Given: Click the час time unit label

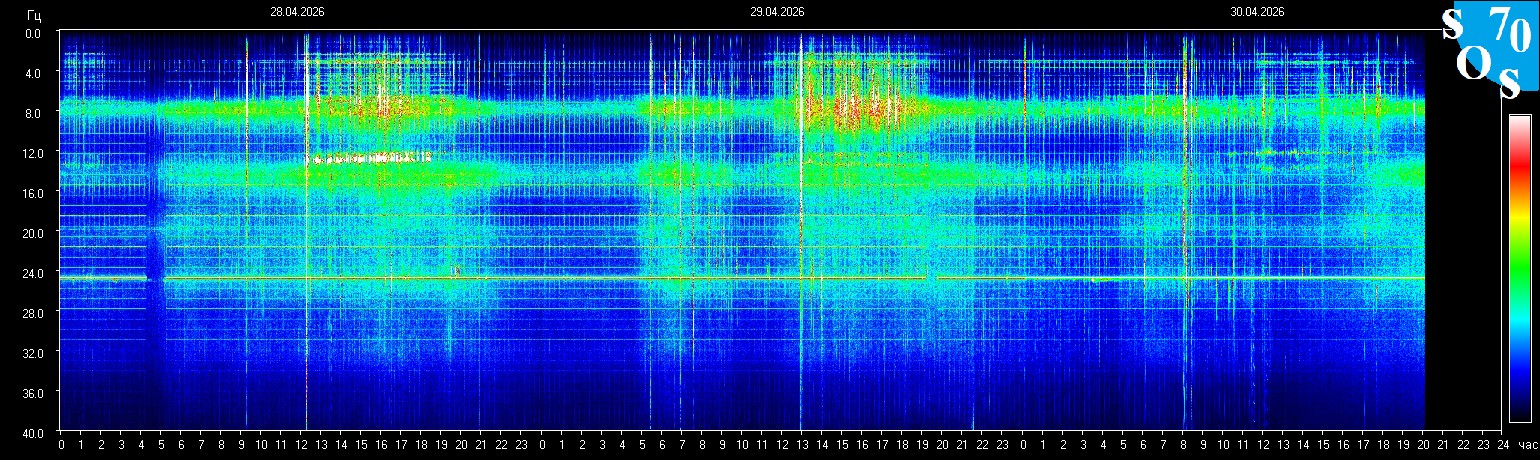Looking at the screenshot, I should [x=1527, y=444].
